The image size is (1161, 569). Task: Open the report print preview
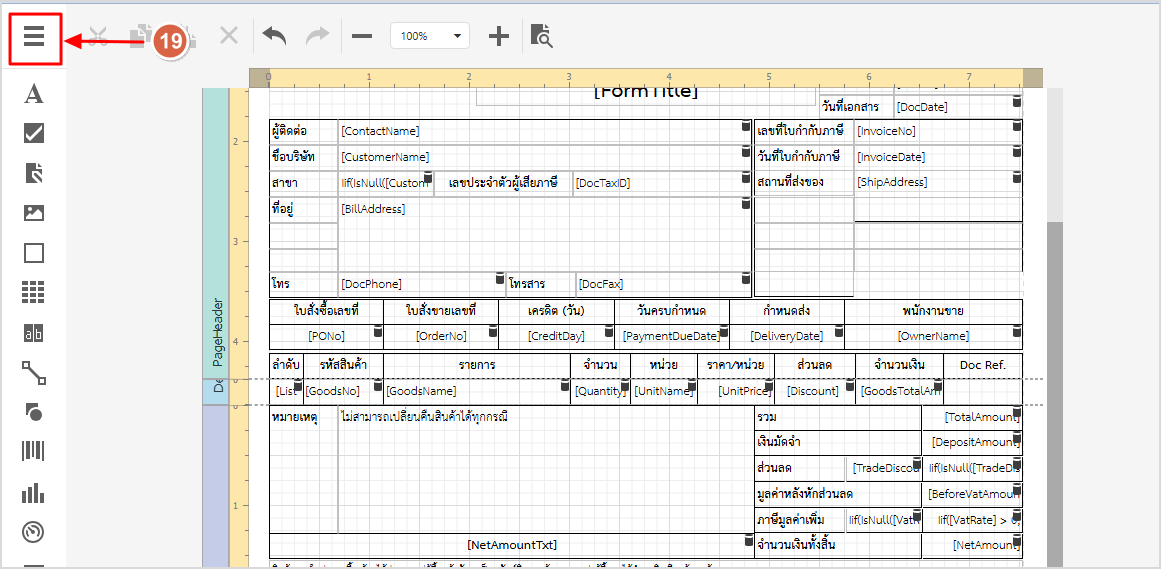tap(541, 36)
